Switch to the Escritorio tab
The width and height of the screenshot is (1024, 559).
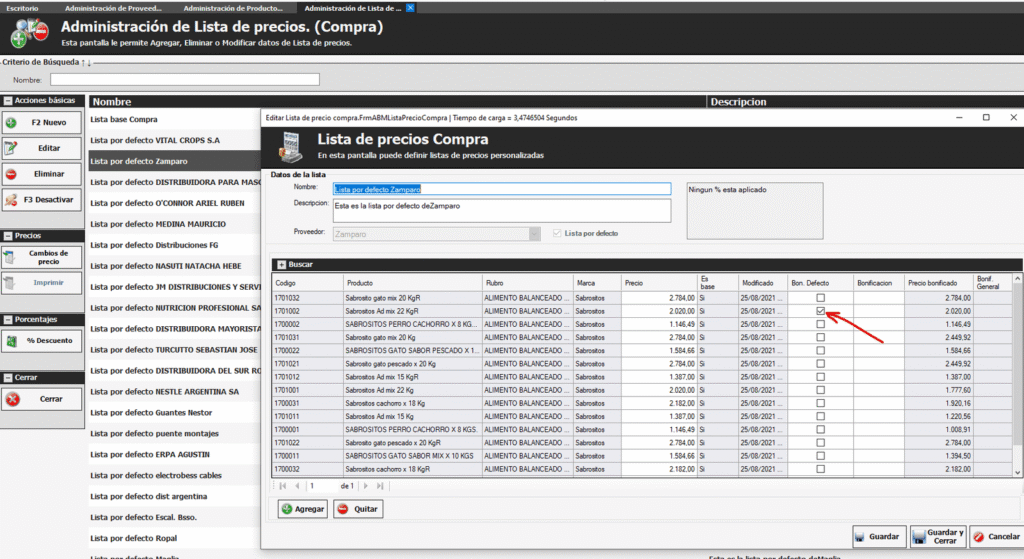pyautogui.click(x=23, y=7)
